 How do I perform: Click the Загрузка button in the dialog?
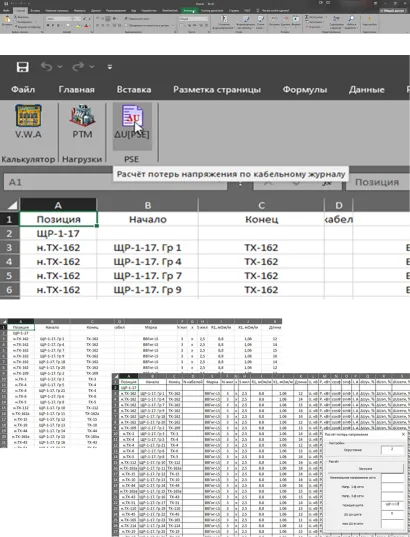pos(365,468)
